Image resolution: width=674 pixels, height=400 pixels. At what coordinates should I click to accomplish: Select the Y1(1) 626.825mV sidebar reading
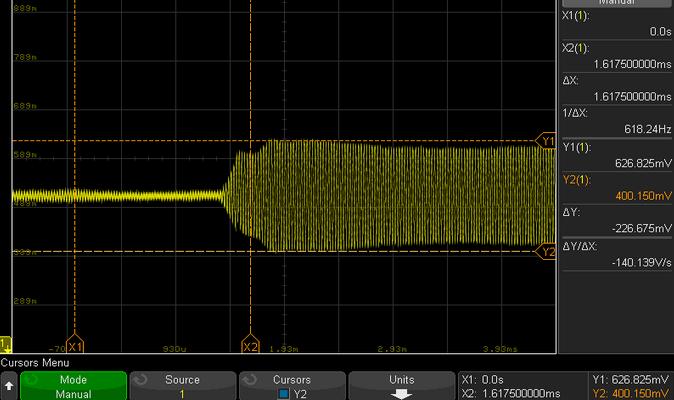click(616, 155)
